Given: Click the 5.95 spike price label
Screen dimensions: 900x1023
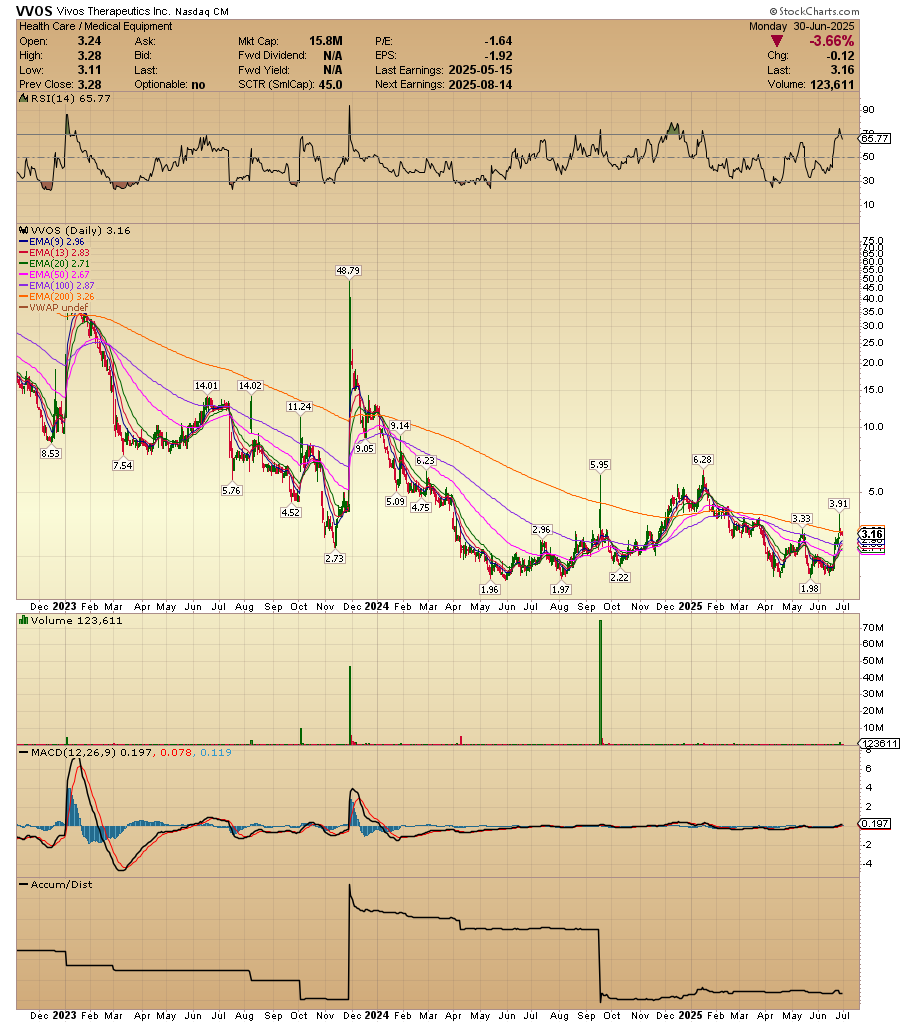Looking at the screenshot, I should 599,465.
